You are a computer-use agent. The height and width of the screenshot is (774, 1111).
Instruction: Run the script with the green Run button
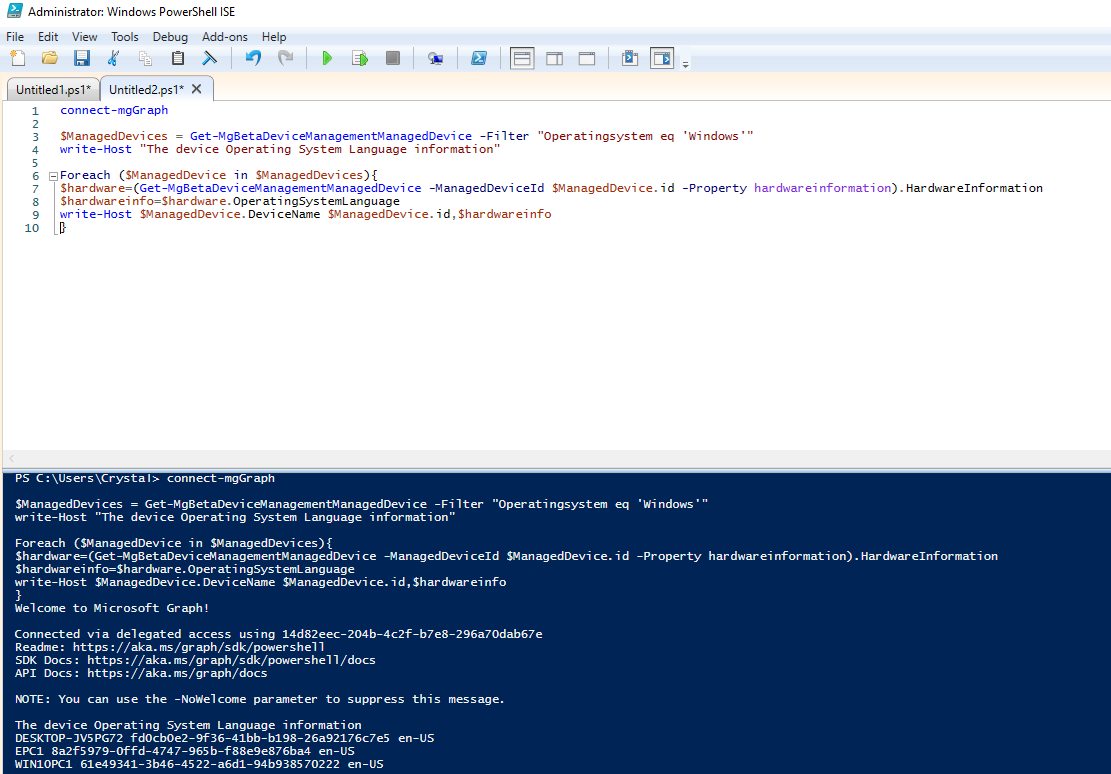pyautogui.click(x=328, y=58)
